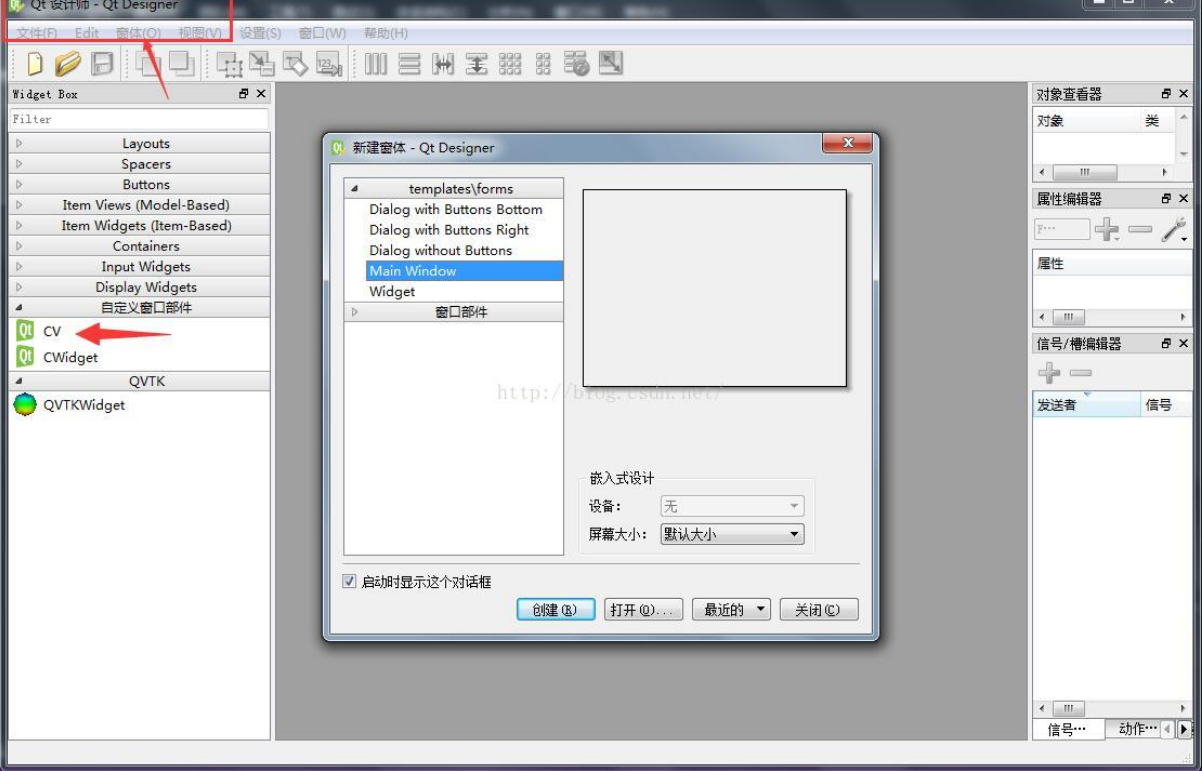The width and height of the screenshot is (1202, 771).
Task: Collapse the QVTK category
Action: pyautogui.click(x=140, y=381)
